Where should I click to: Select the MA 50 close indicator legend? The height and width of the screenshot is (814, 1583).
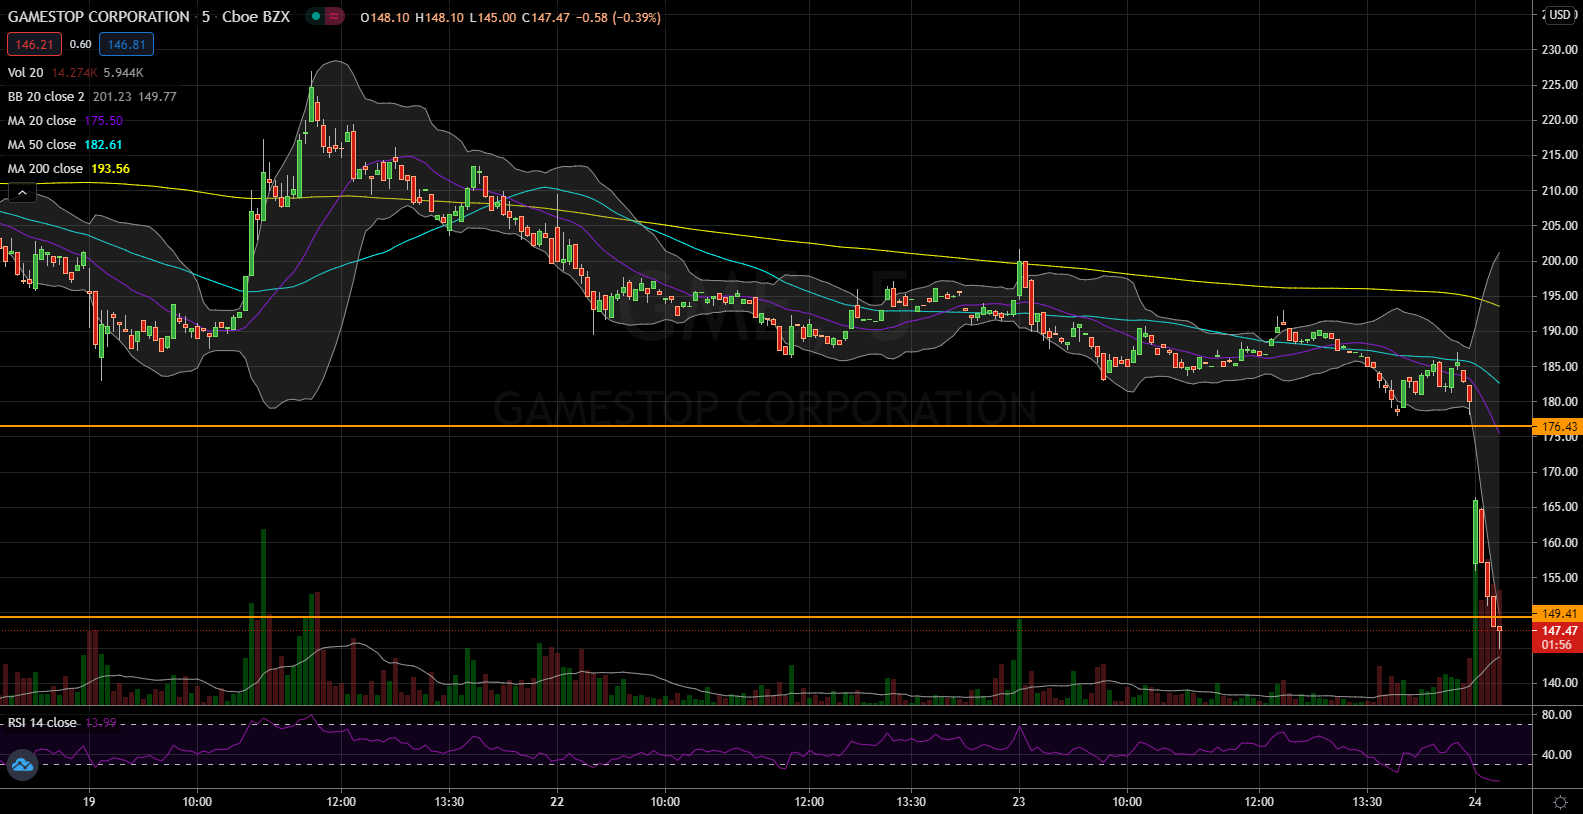click(42, 145)
